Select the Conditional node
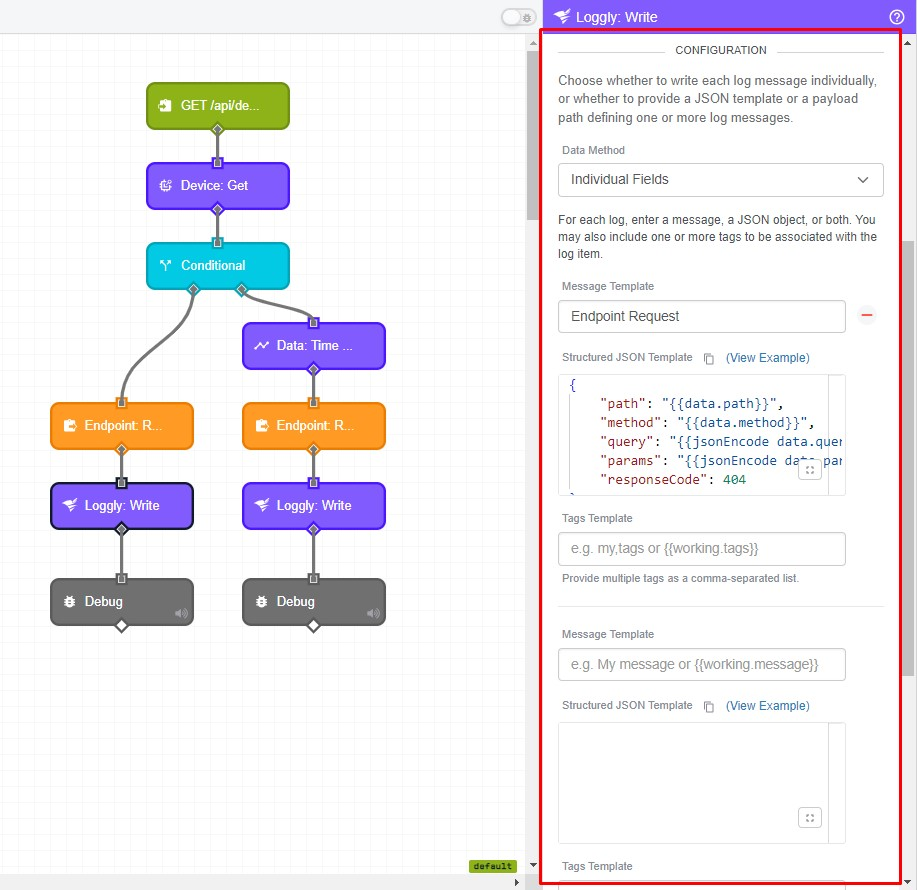This screenshot has height=890, width=917. pyautogui.click(x=218, y=265)
